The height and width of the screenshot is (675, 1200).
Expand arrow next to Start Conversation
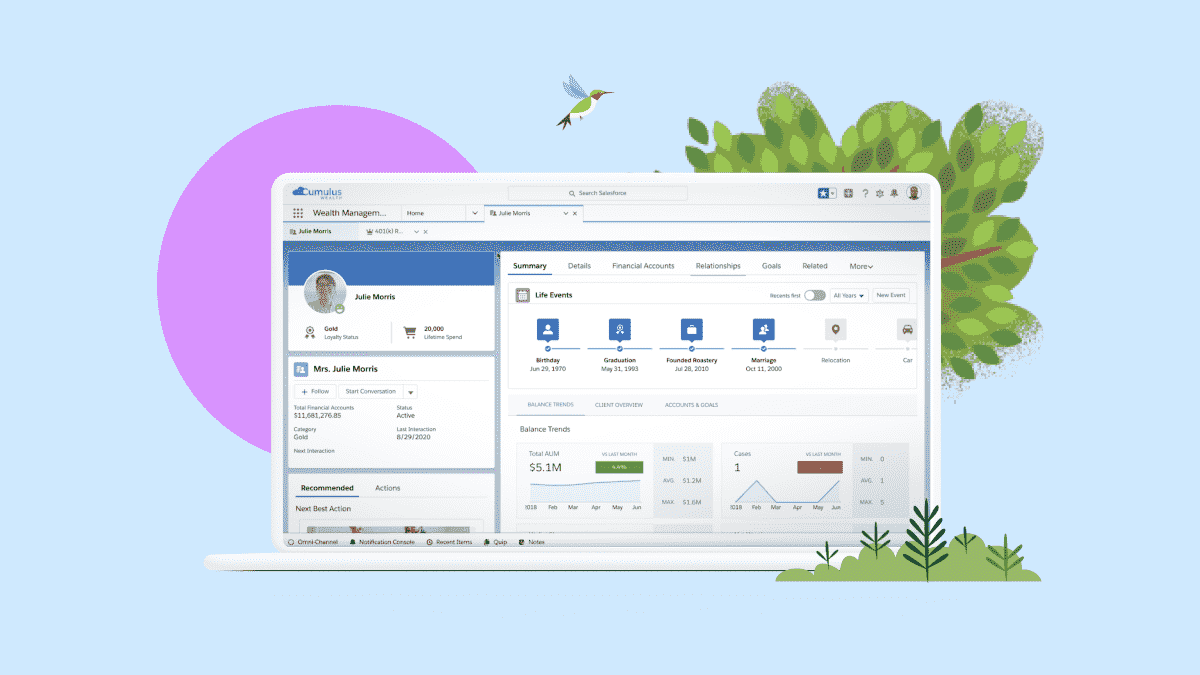[410, 392]
